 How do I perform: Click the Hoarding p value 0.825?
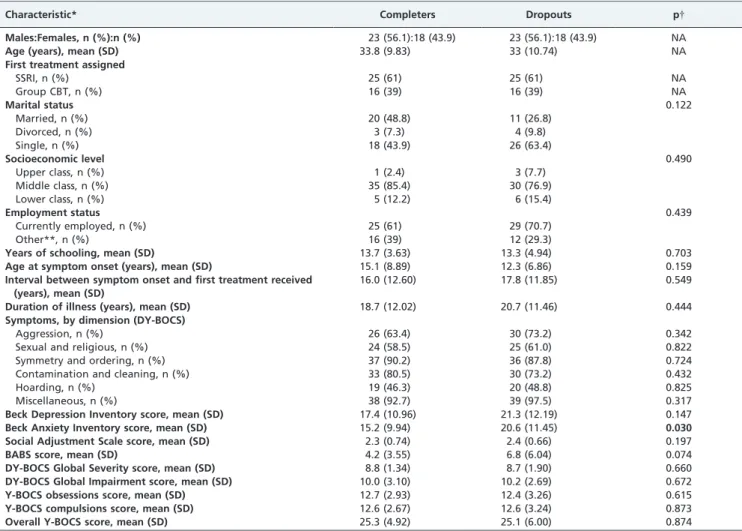tap(679, 388)
